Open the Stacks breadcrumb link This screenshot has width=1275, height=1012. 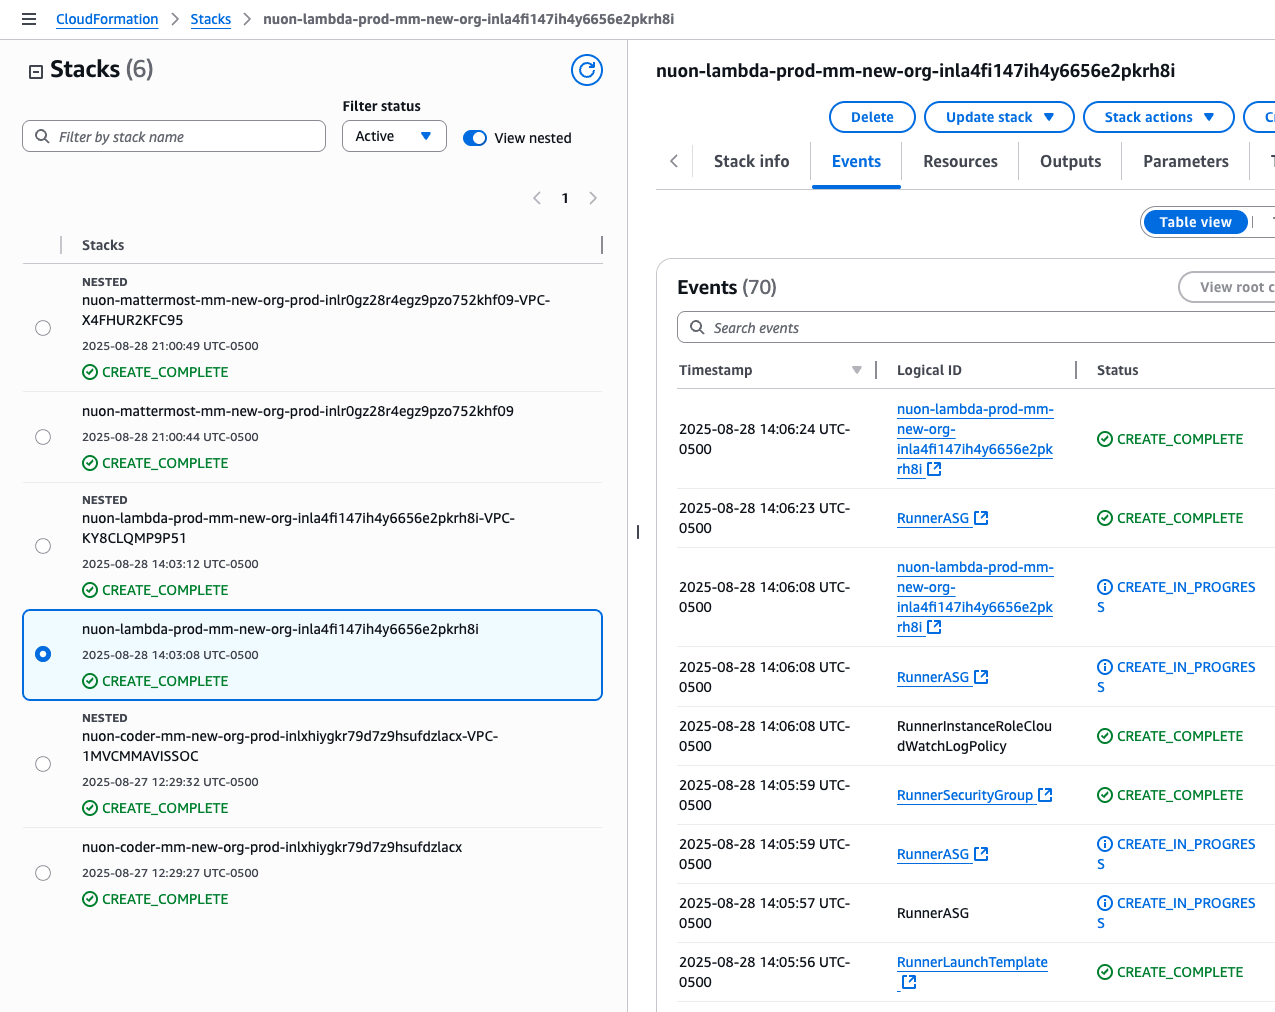coord(211,19)
